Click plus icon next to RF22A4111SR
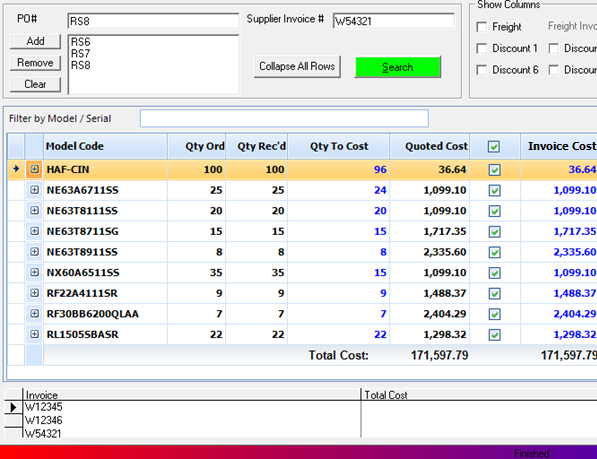597x459 pixels. click(x=34, y=293)
